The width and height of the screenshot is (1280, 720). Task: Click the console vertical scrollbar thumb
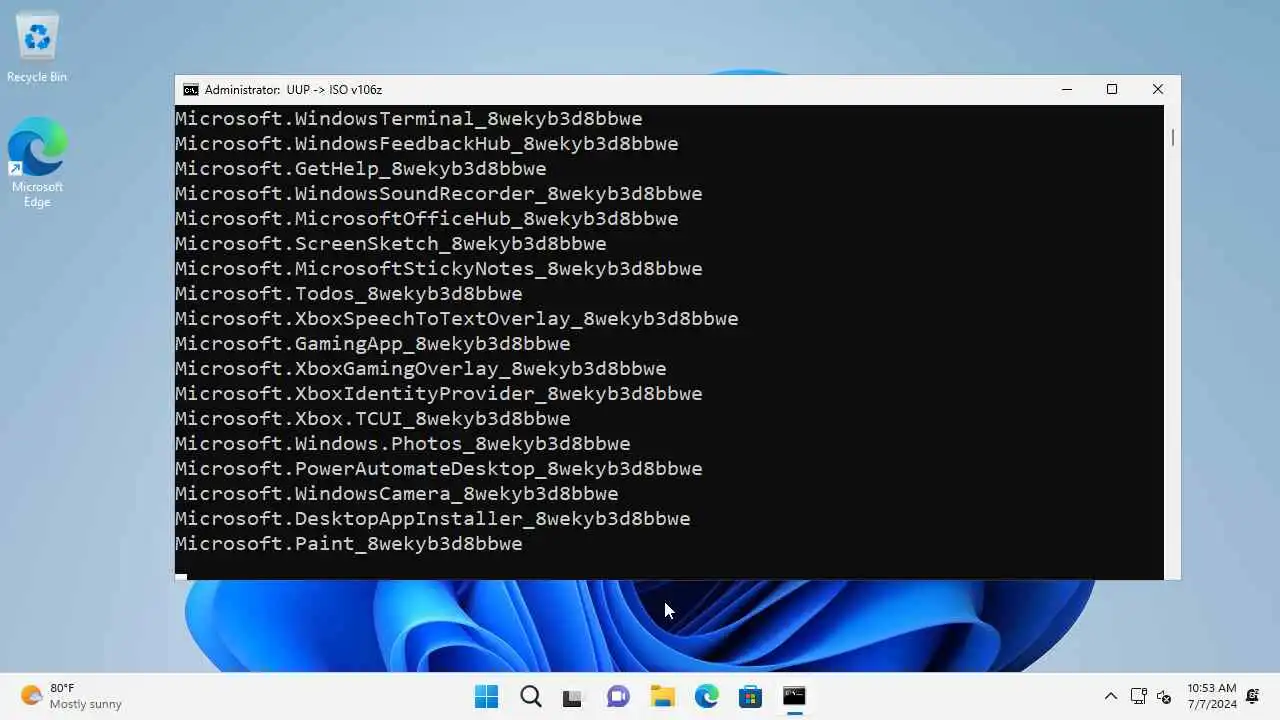tap(1172, 137)
